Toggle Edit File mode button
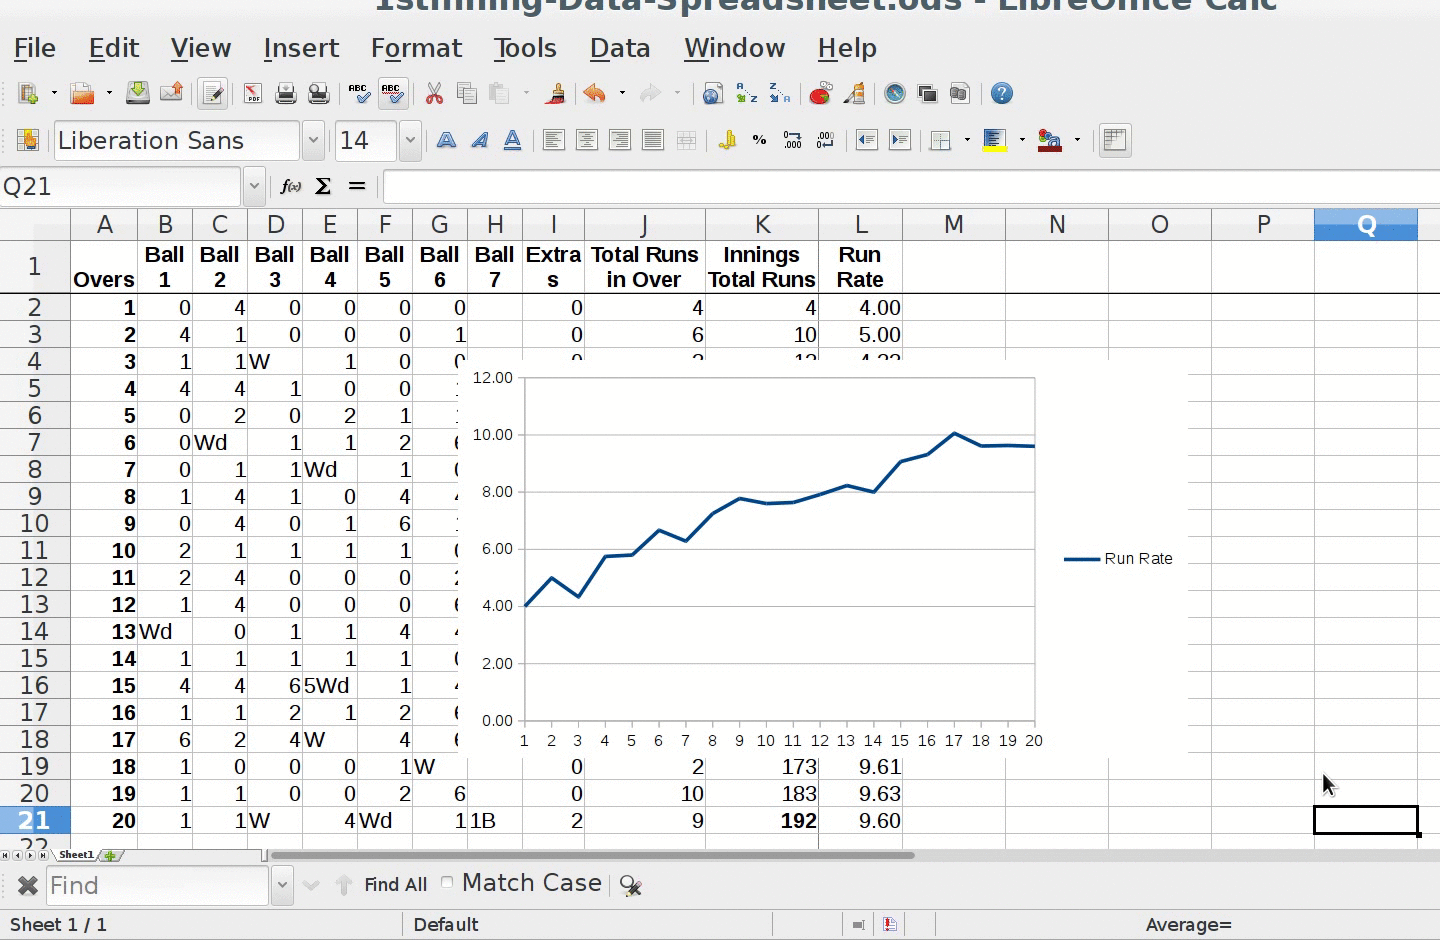This screenshot has height=940, width=1440. [212, 94]
